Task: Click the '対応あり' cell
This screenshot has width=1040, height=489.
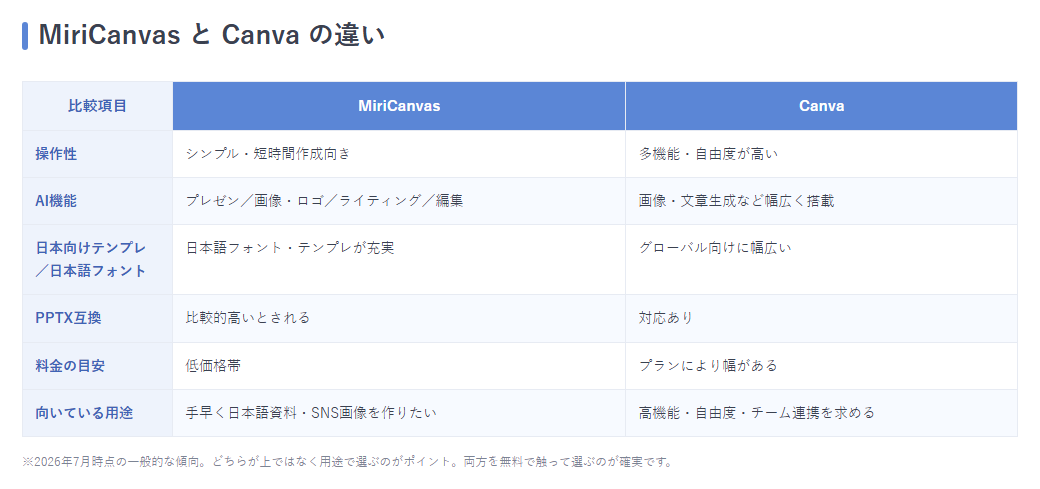Action: tap(821, 318)
